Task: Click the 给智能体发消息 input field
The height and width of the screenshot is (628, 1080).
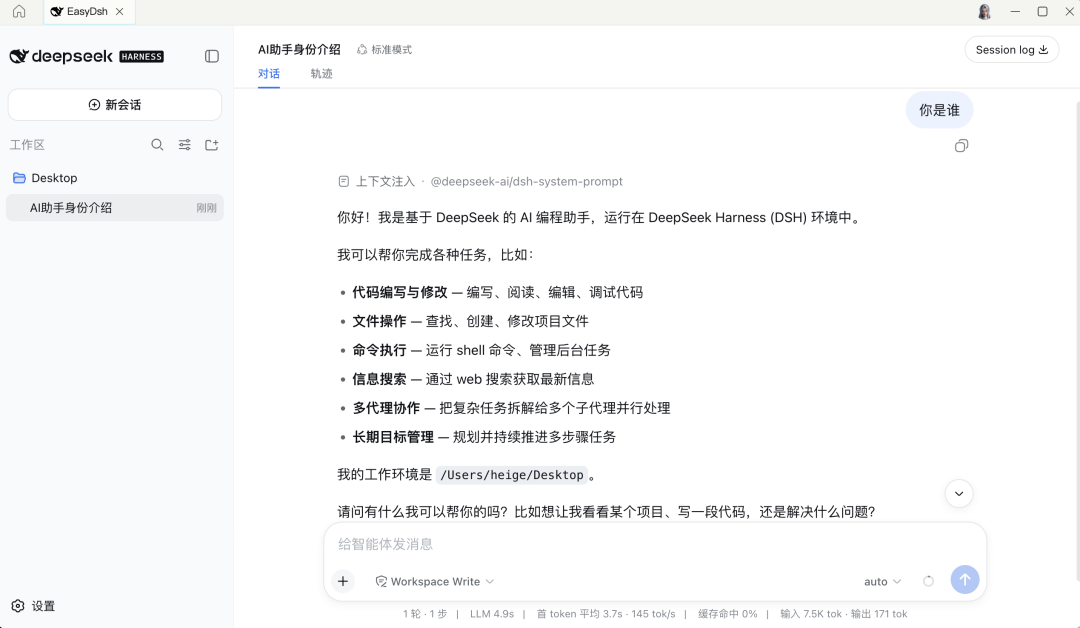Action: tap(654, 544)
